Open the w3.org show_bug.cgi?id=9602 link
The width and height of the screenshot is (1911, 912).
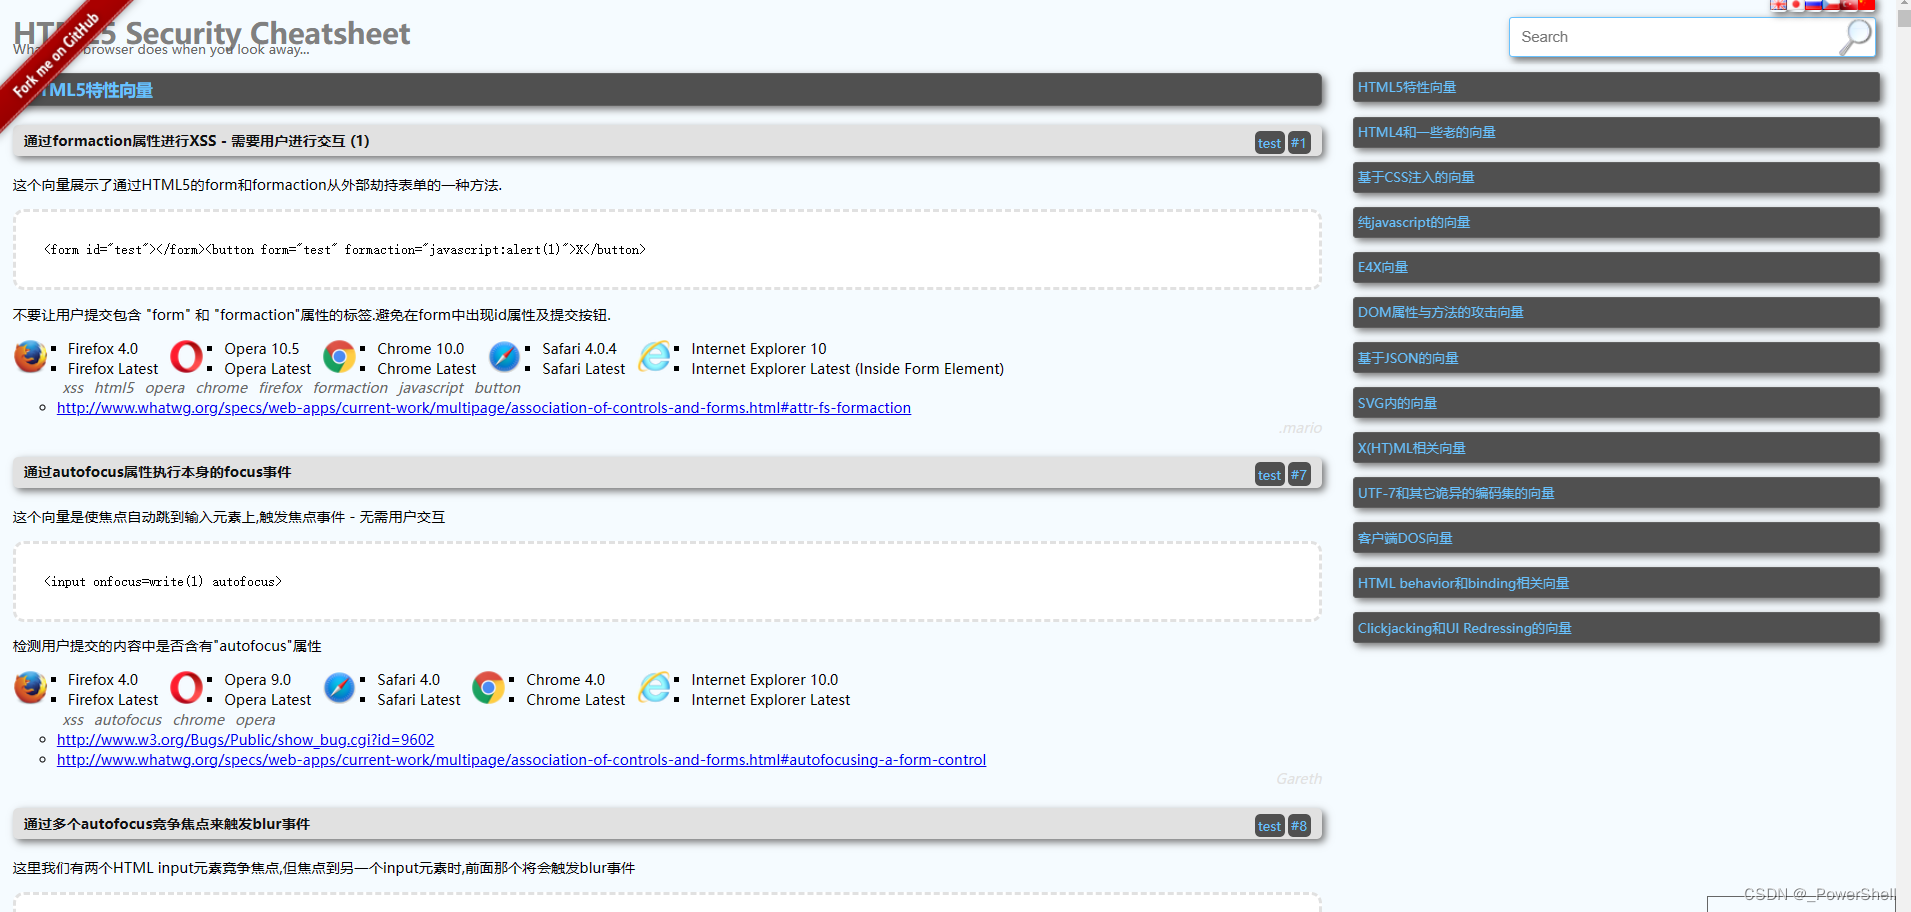[x=245, y=740]
